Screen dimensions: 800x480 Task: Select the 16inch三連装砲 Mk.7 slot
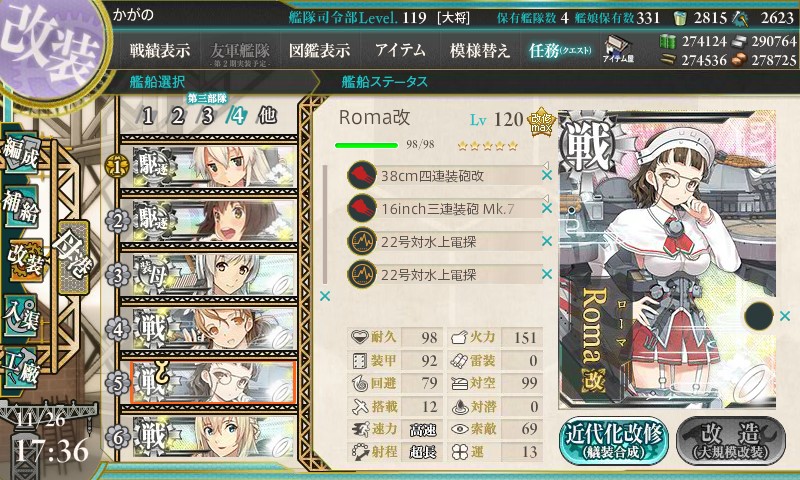[x=444, y=209]
